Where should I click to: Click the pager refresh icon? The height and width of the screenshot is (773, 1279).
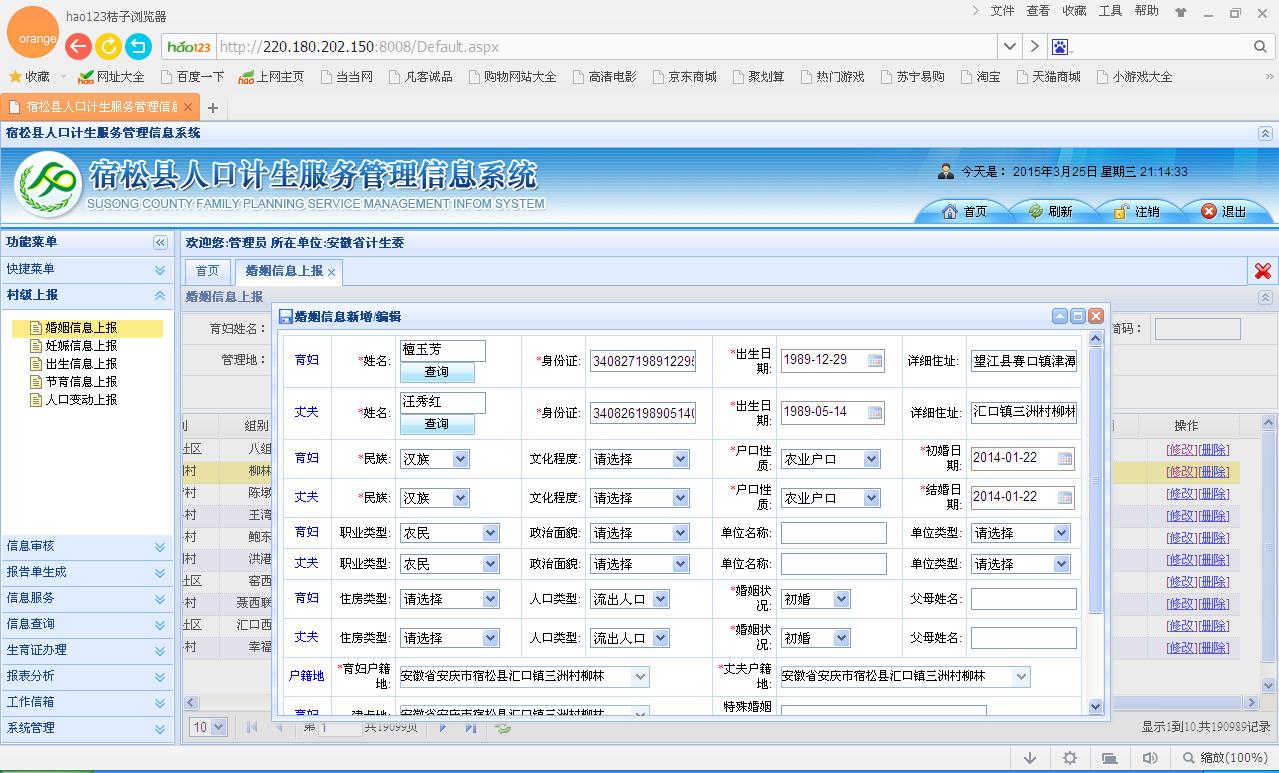[504, 727]
